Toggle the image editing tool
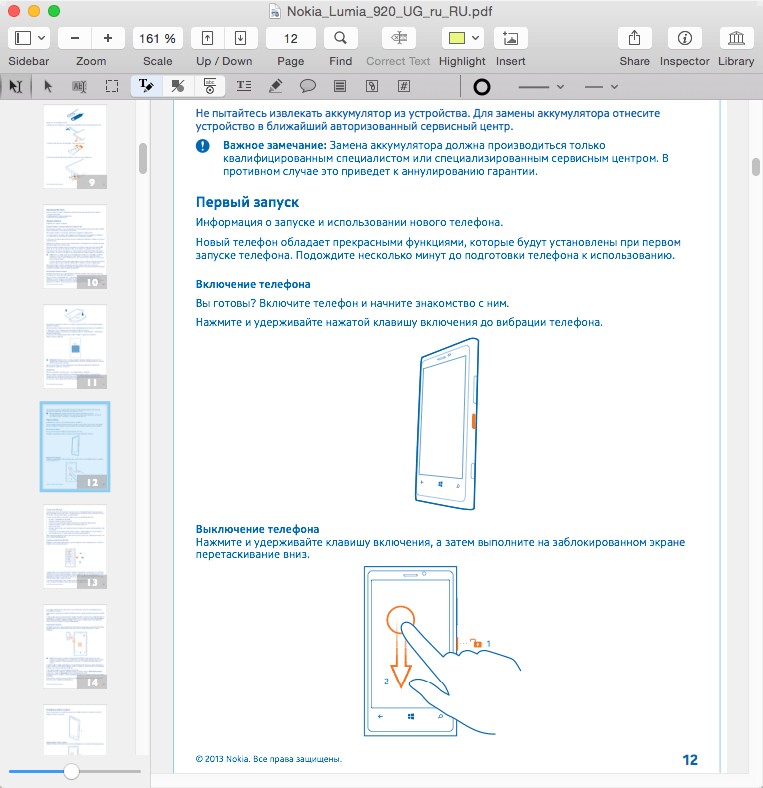This screenshot has width=763, height=788. point(177,86)
